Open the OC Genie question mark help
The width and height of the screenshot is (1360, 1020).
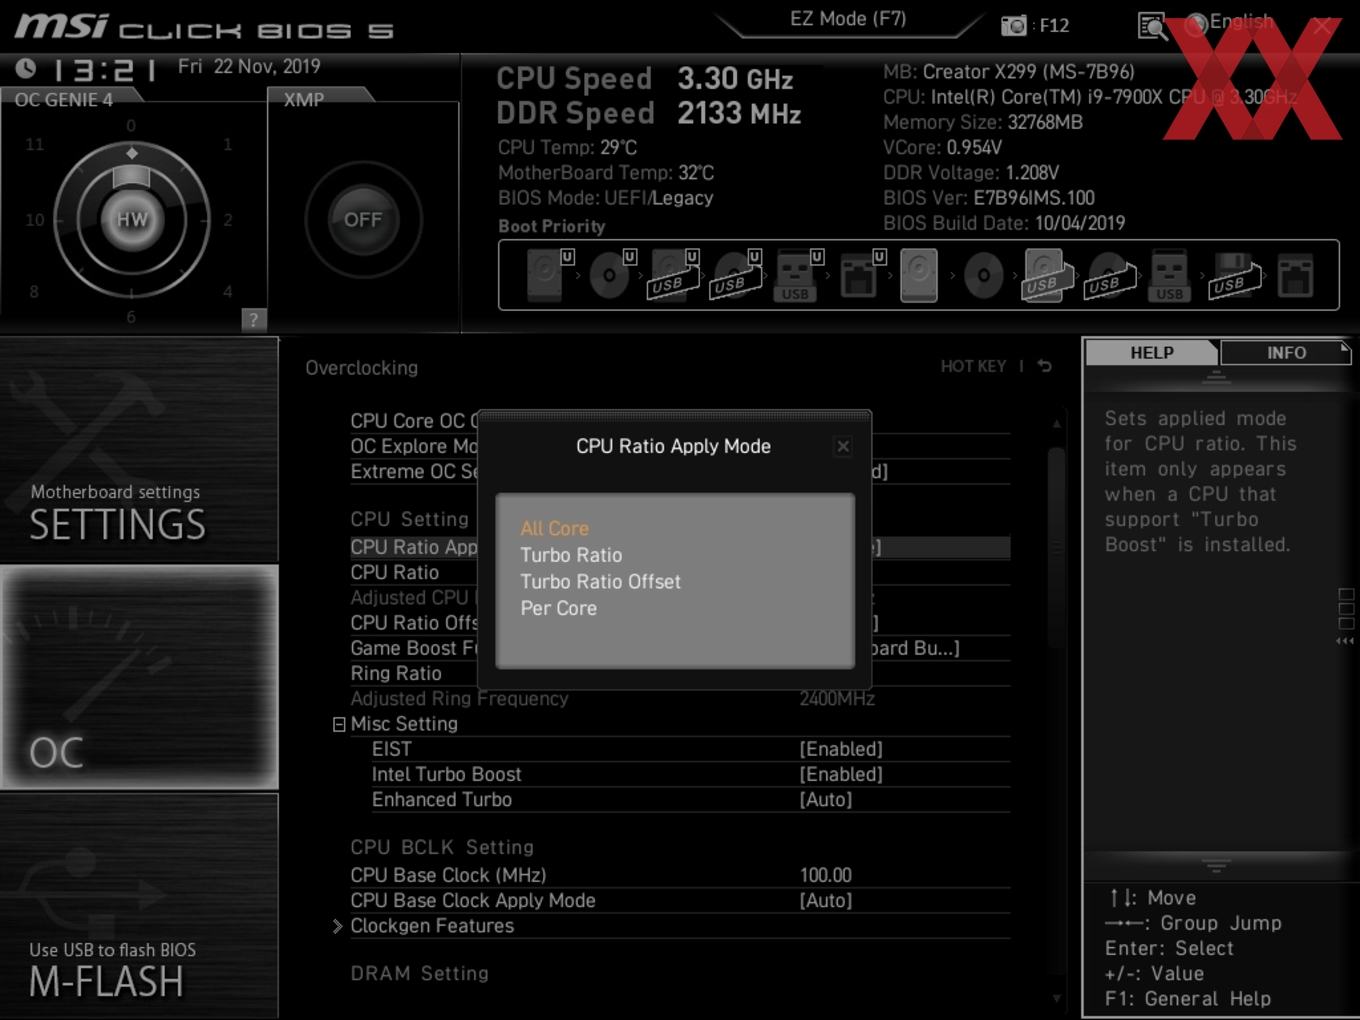click(254, 319)
